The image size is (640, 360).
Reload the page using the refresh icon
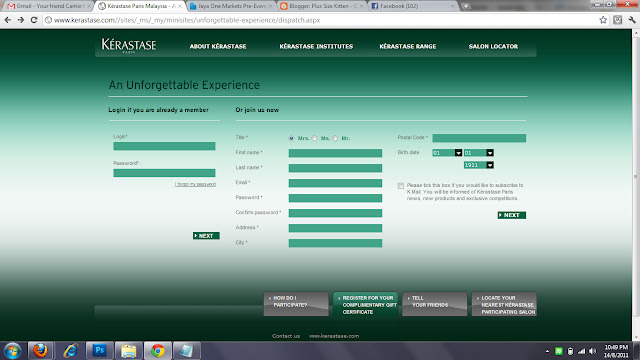point(34,20)
